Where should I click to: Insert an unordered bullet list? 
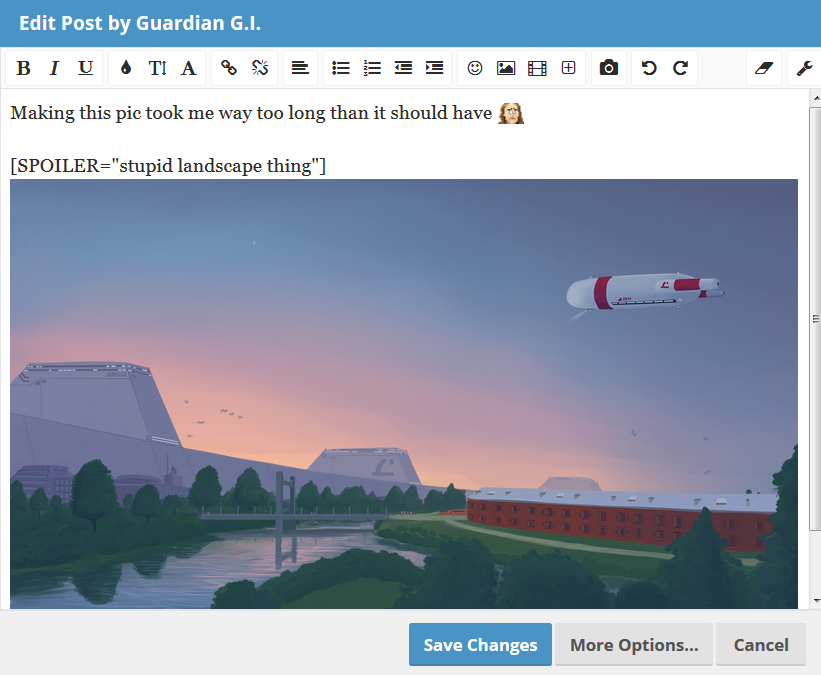(341, 68)
